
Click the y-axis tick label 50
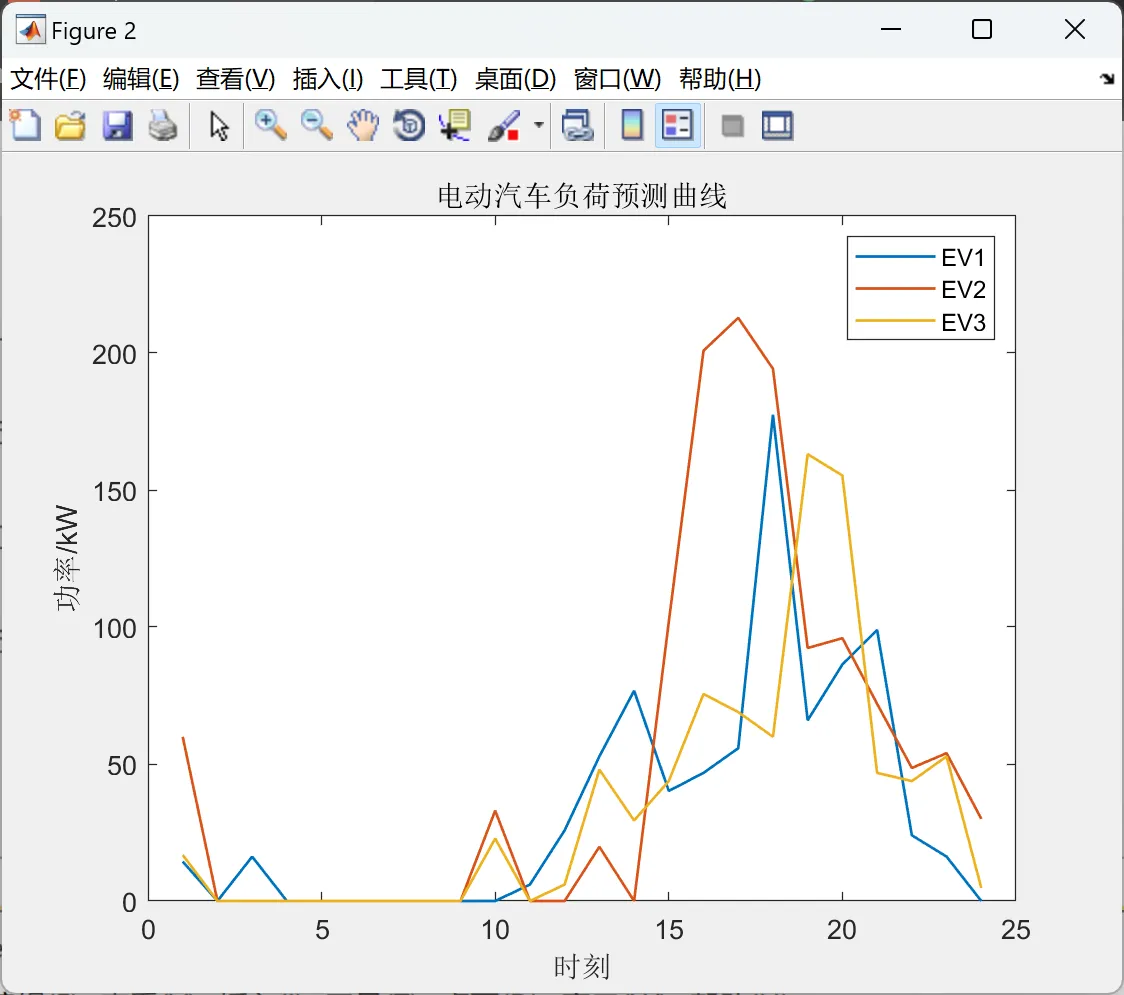[x=122, y=766]
